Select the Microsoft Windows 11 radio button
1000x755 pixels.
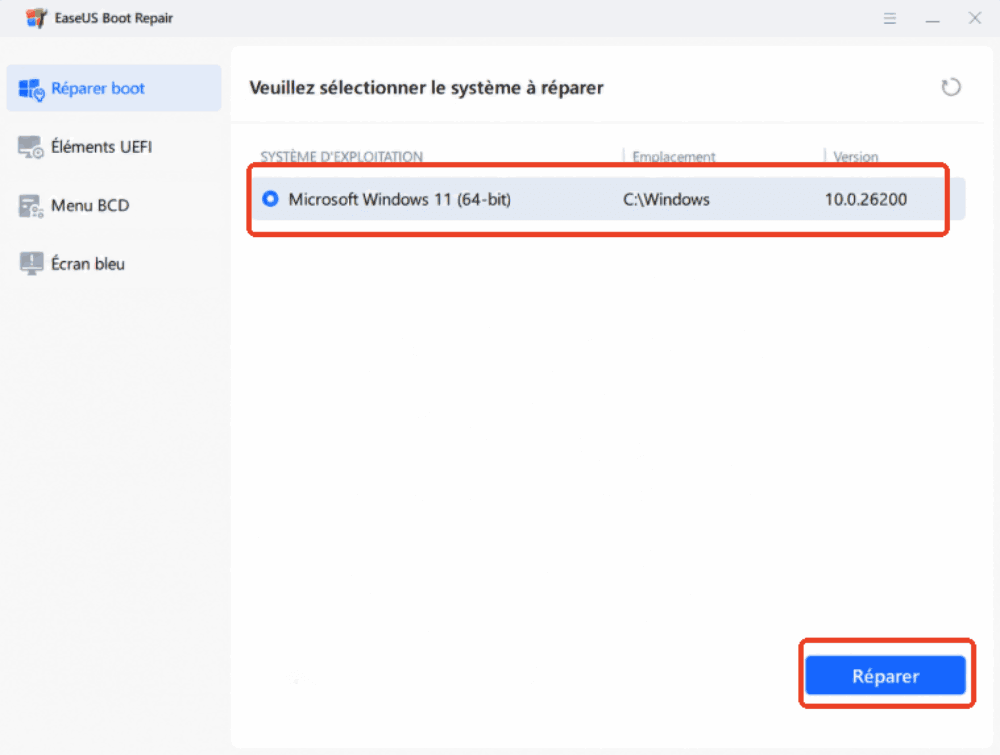point(270,199)
